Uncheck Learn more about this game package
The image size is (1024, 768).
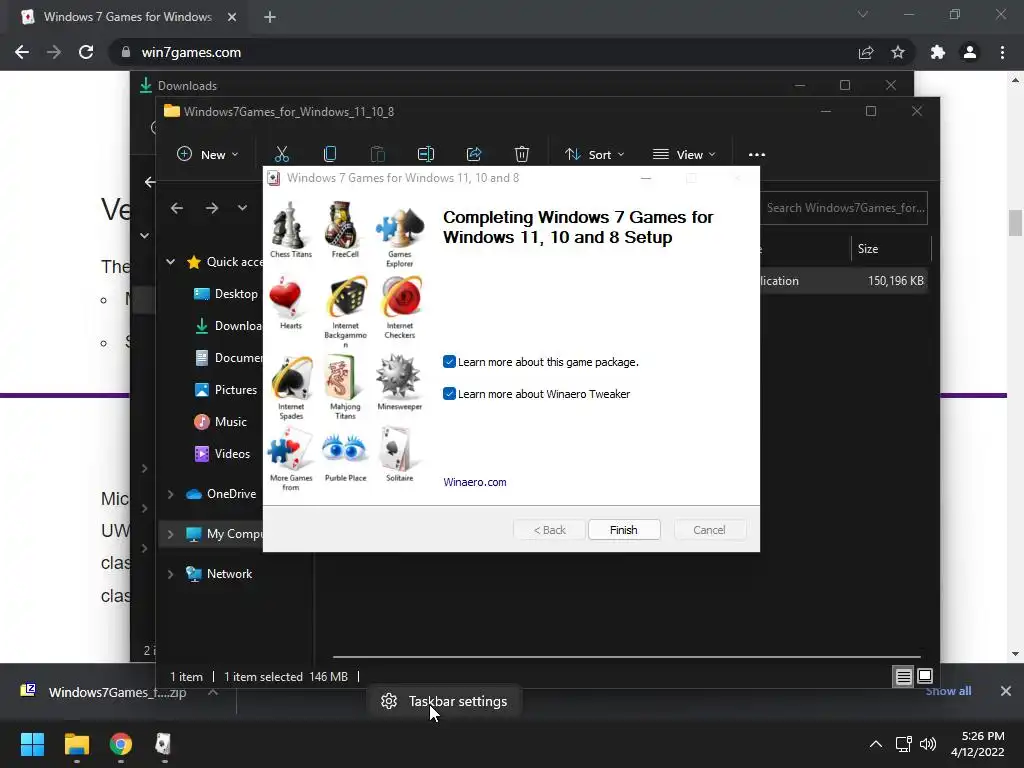pyautogui.click(x=449, y=362)
